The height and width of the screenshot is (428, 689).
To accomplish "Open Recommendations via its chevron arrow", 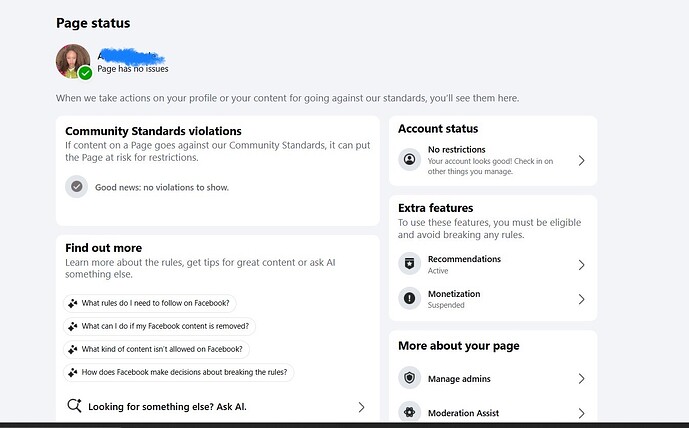I will point(581,265).
